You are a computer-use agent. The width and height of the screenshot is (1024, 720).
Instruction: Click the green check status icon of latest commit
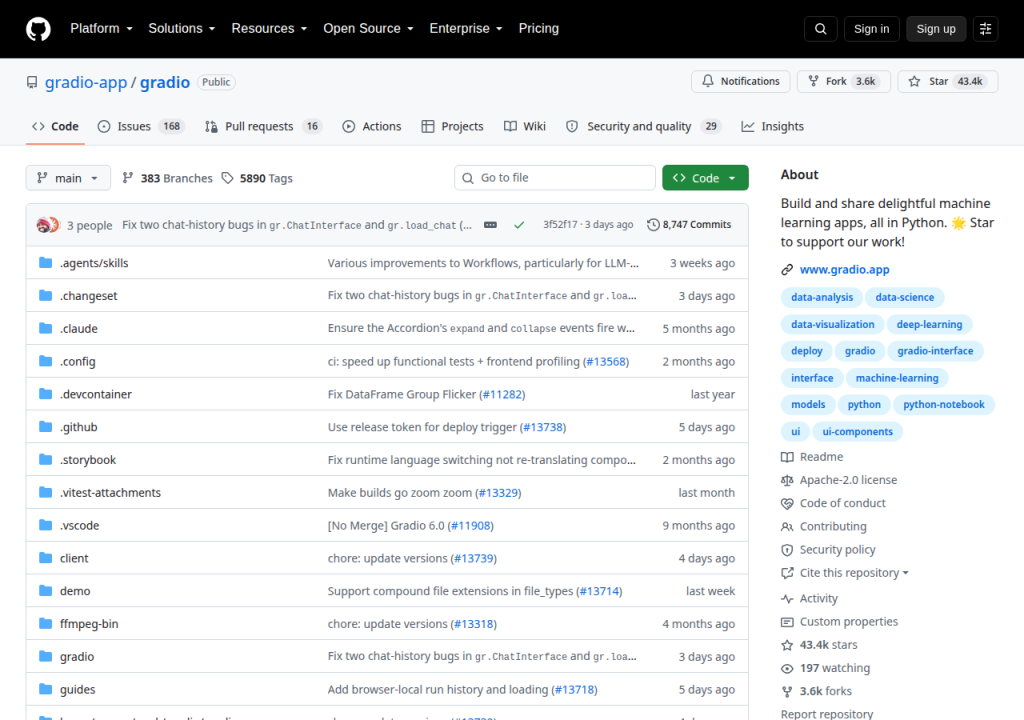coord(519,225)
